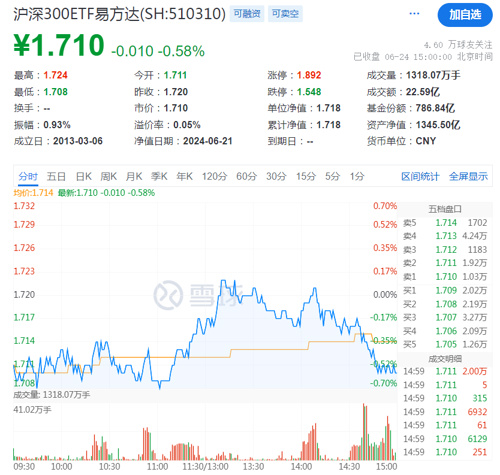Click the 今开 value 1.711

(x=175, y=75)
